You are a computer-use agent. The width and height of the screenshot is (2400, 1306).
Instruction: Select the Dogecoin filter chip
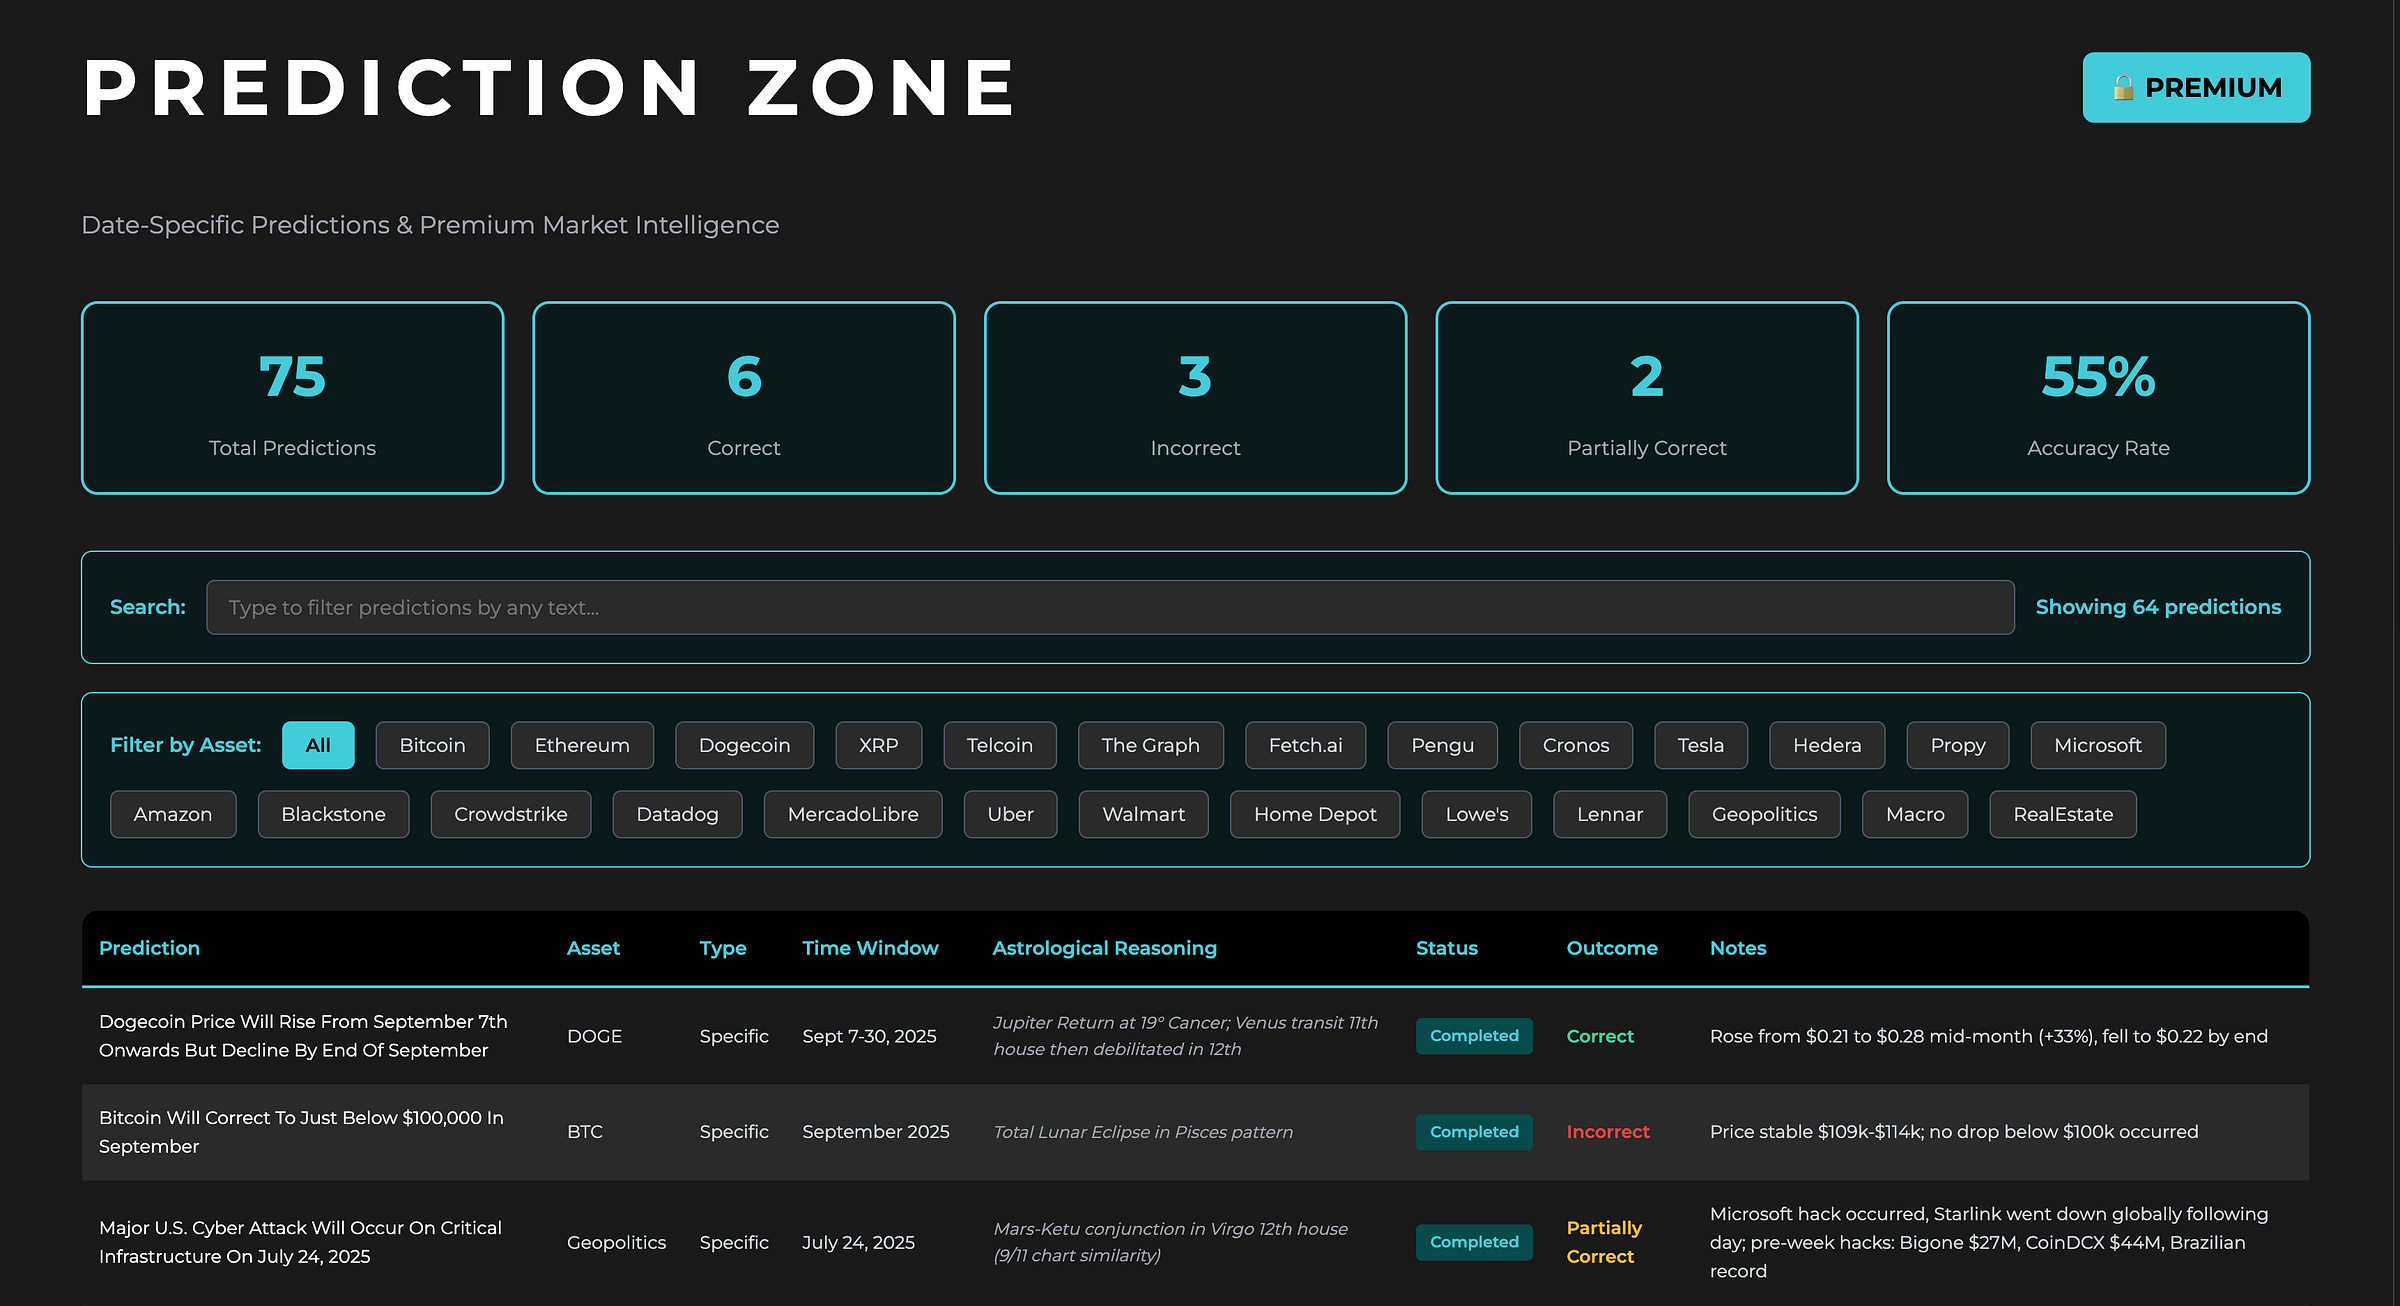click(x=744, y=745)
